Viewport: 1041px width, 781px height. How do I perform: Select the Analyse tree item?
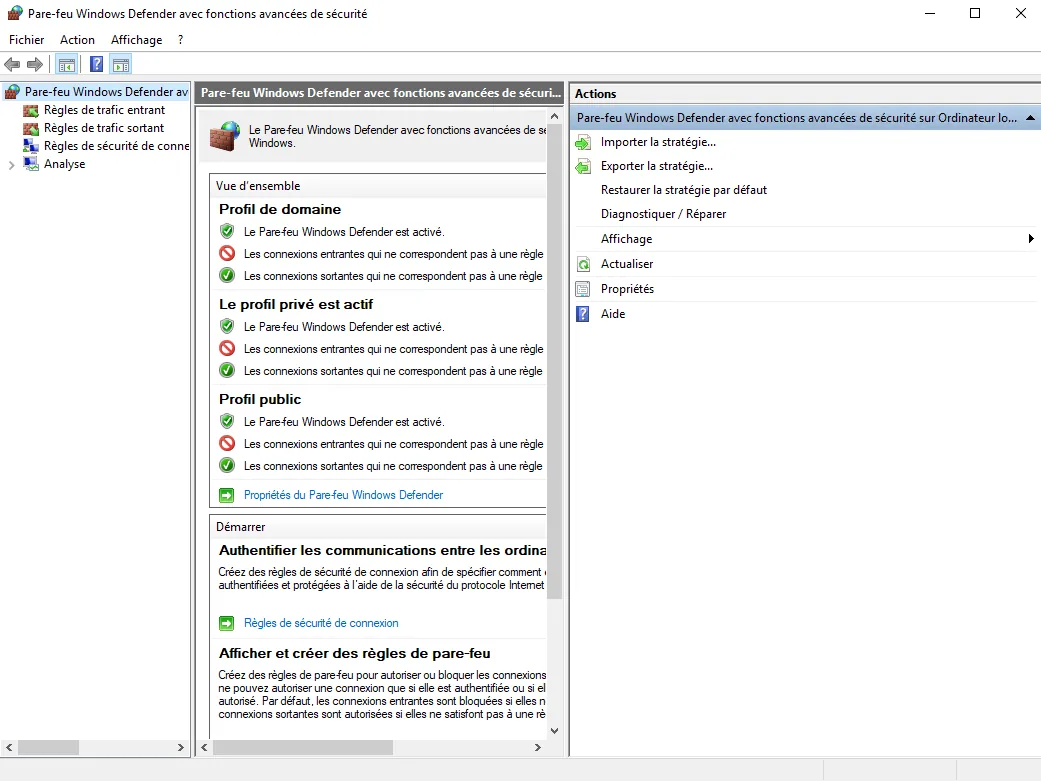(x=64, y=164)
